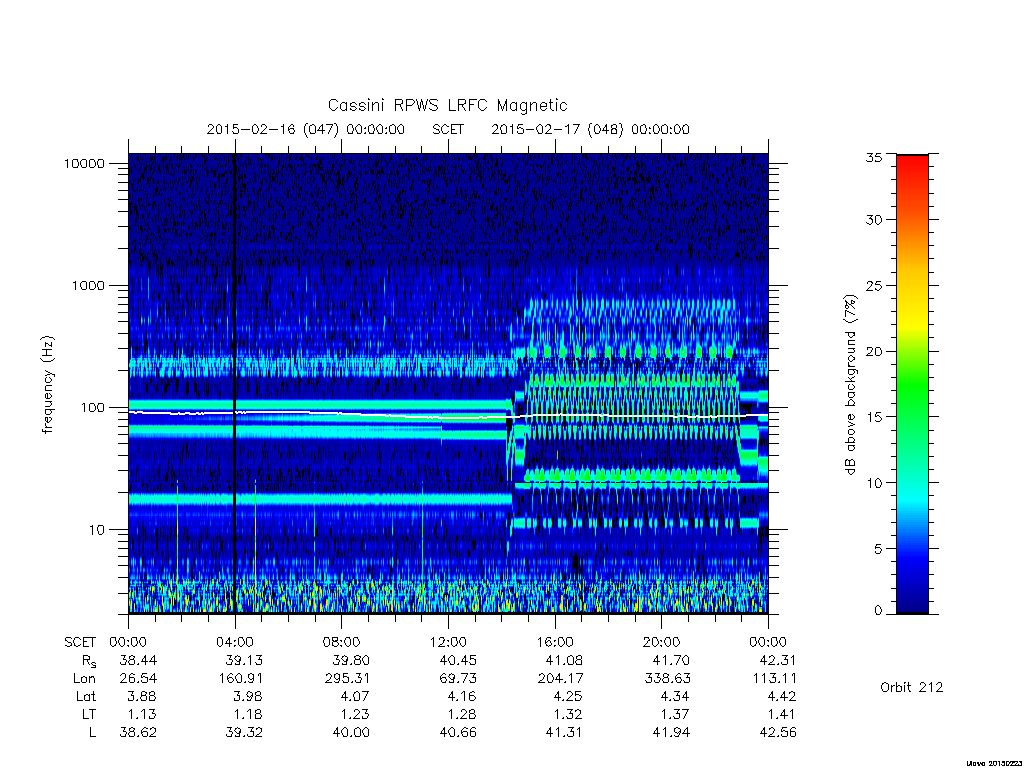Click the start date '2015-02-16 (047) 00:00:00'
This screenshot has height=768, width=1024.
[306, 129]
